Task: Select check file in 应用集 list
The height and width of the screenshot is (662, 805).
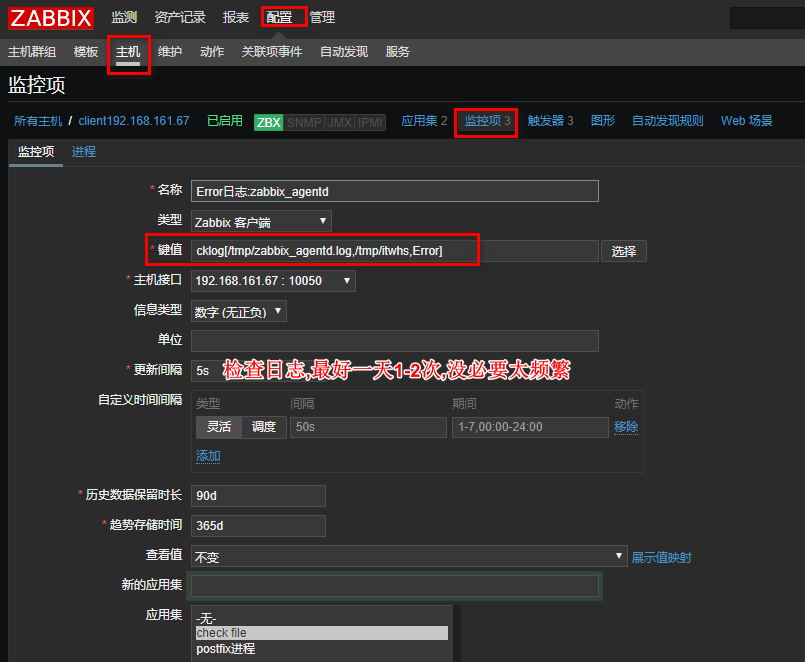Action: pyautogui.click(x=322, y=633)
